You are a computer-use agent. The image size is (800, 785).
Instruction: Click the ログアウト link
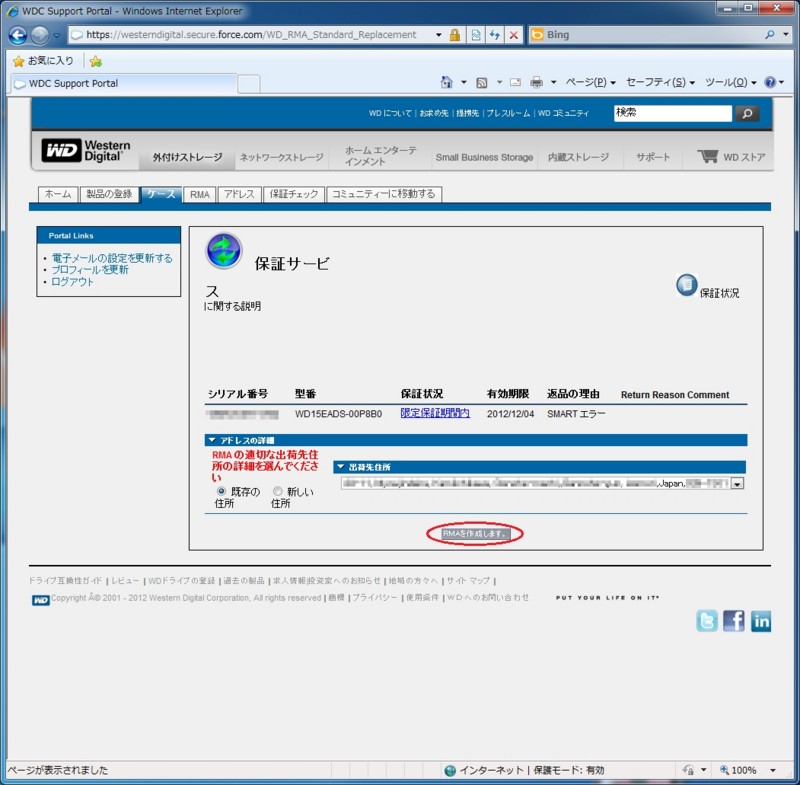[x=72, y=282]
